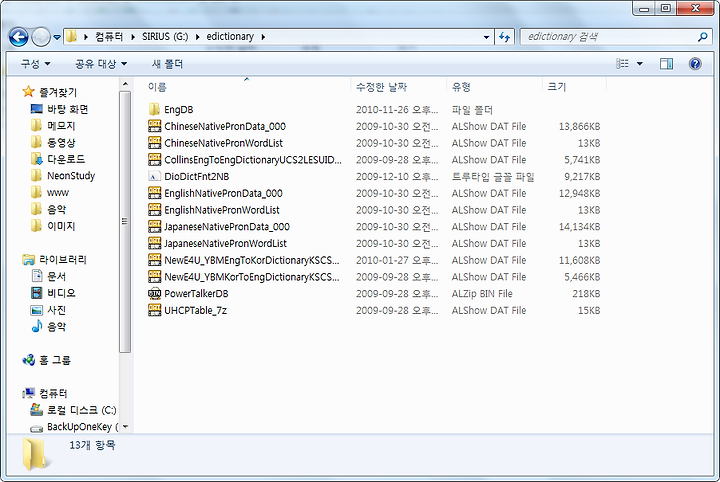
Task: Open the 공유 대상 menu
Action: [101, 64]
